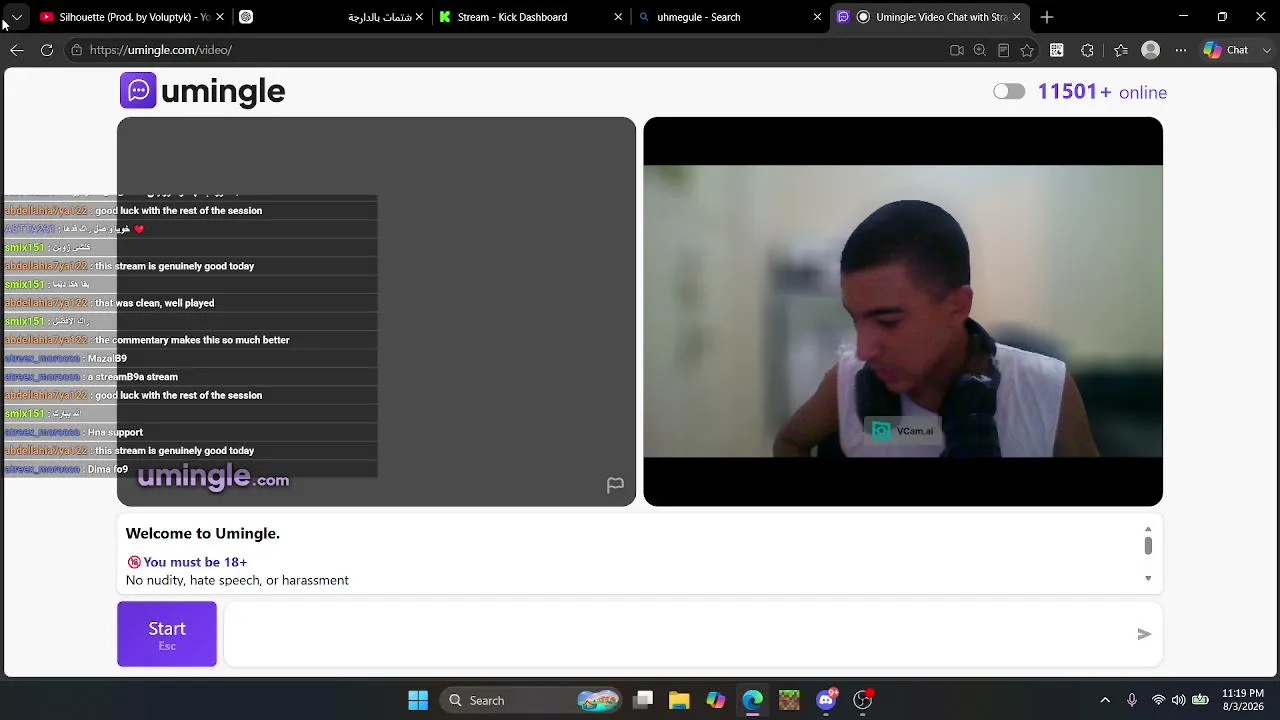Open Discord from the taskbar
The width and height of the screenshot is (1280, 720).
point(826,700)
